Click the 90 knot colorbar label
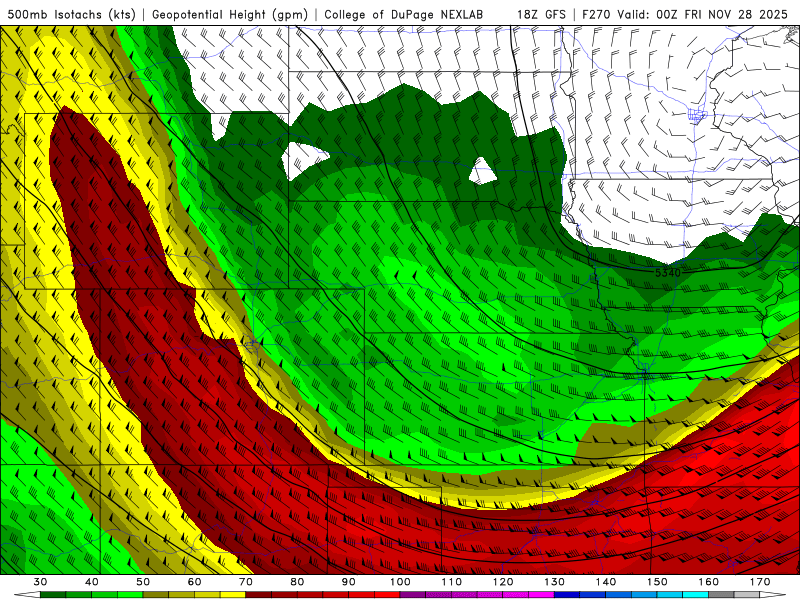The width and height of the screenshot is (800, 600). 349,582
